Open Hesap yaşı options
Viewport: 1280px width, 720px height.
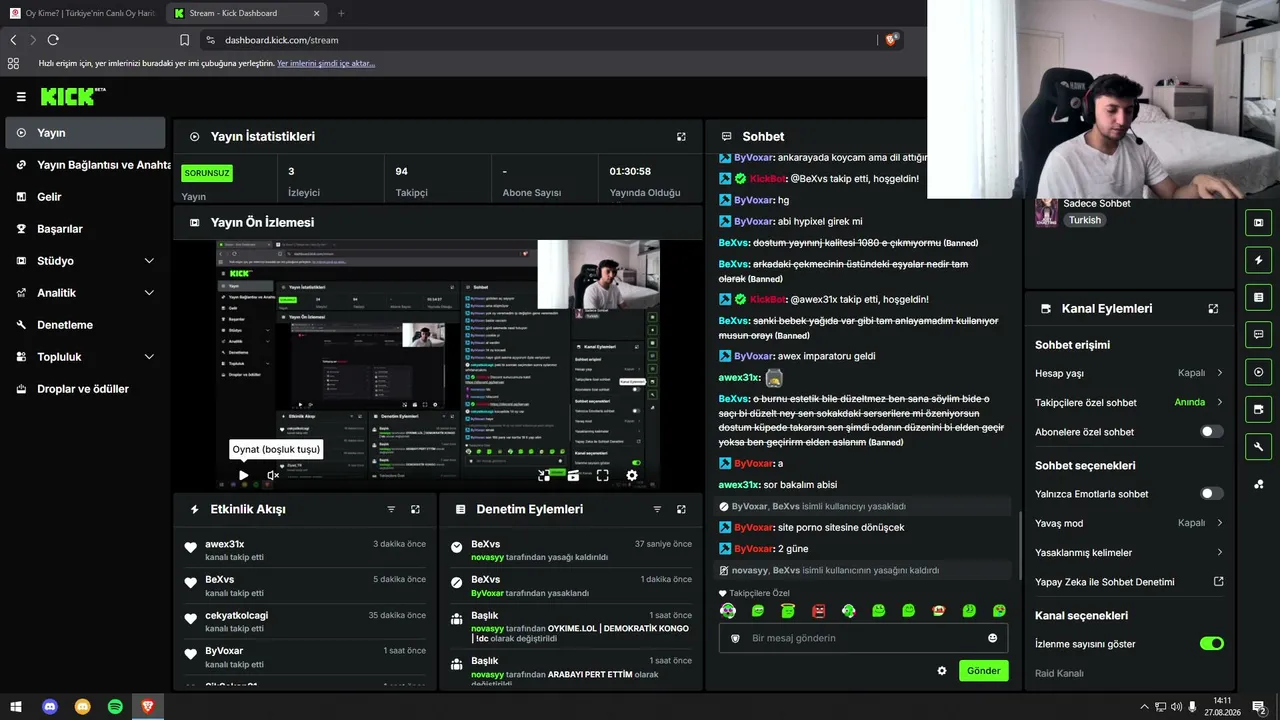click(x=1129, y=373)
